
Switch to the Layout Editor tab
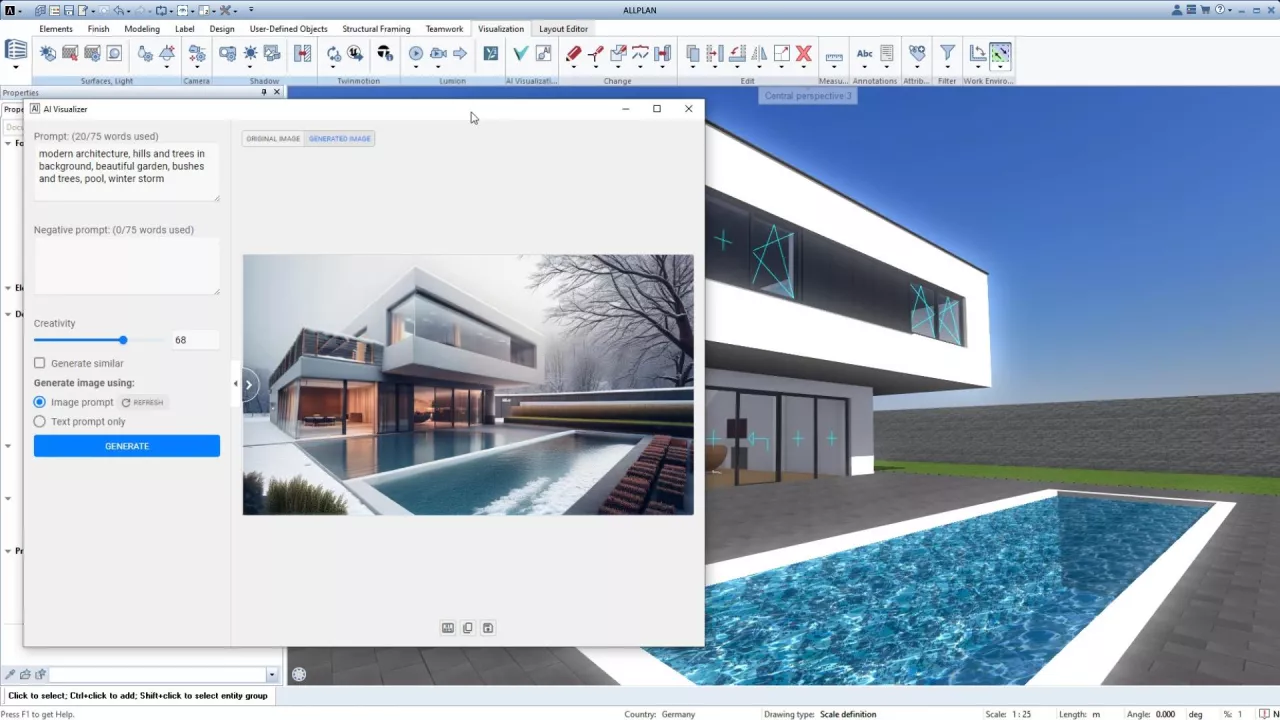[563, 29]
